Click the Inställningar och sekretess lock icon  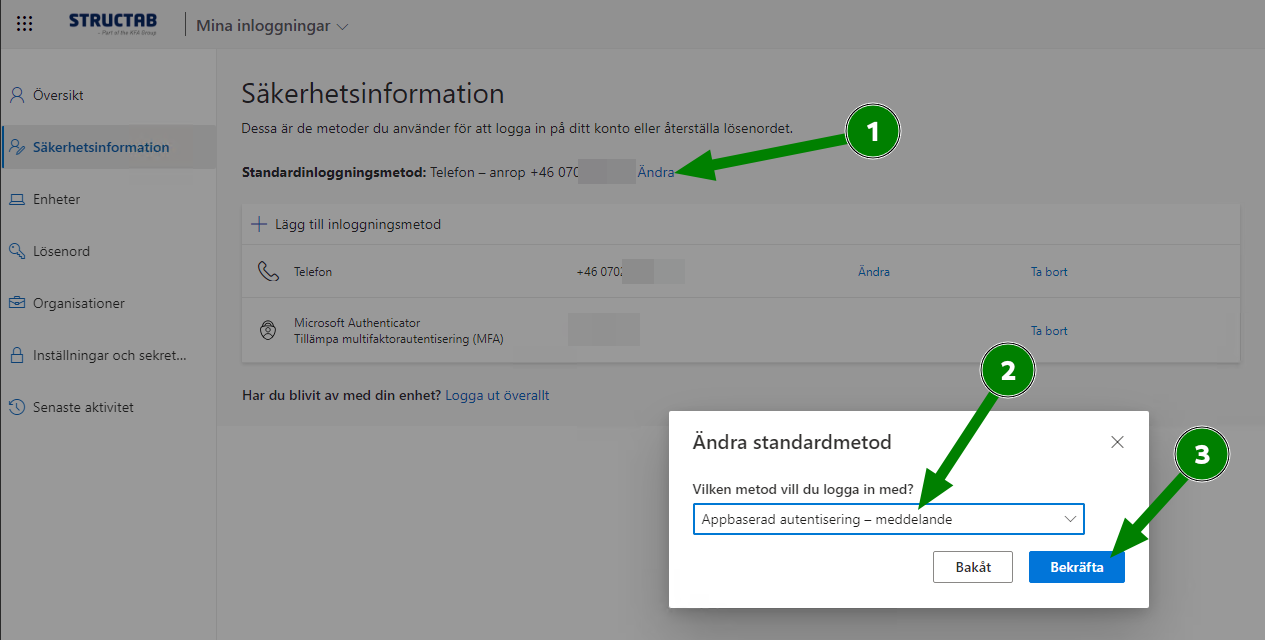tap(16, 355)
